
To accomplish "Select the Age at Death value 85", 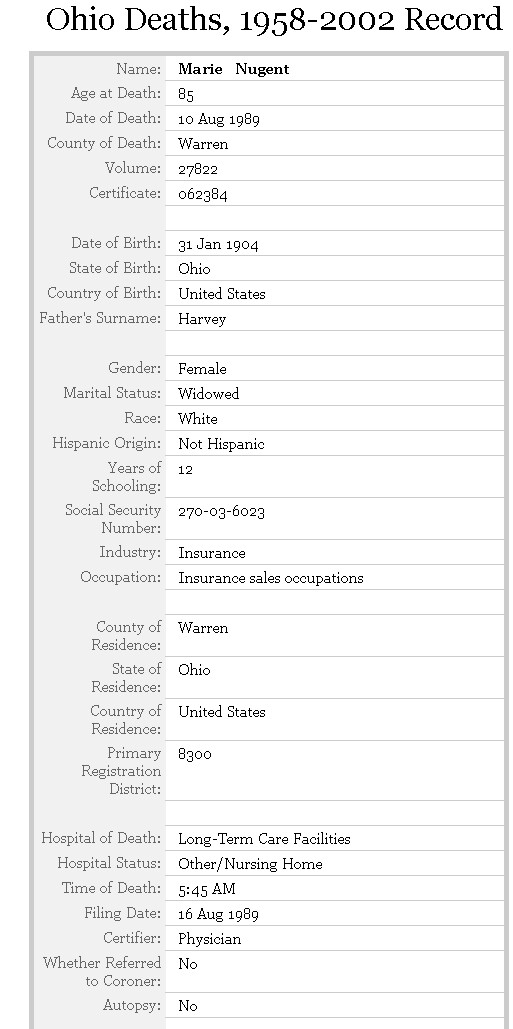I will [186, 94].
